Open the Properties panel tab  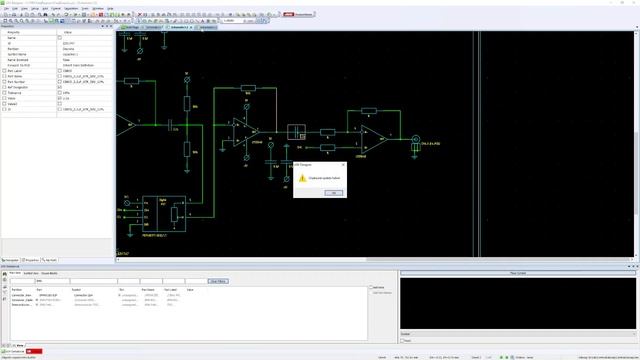[x=31, y=260]
